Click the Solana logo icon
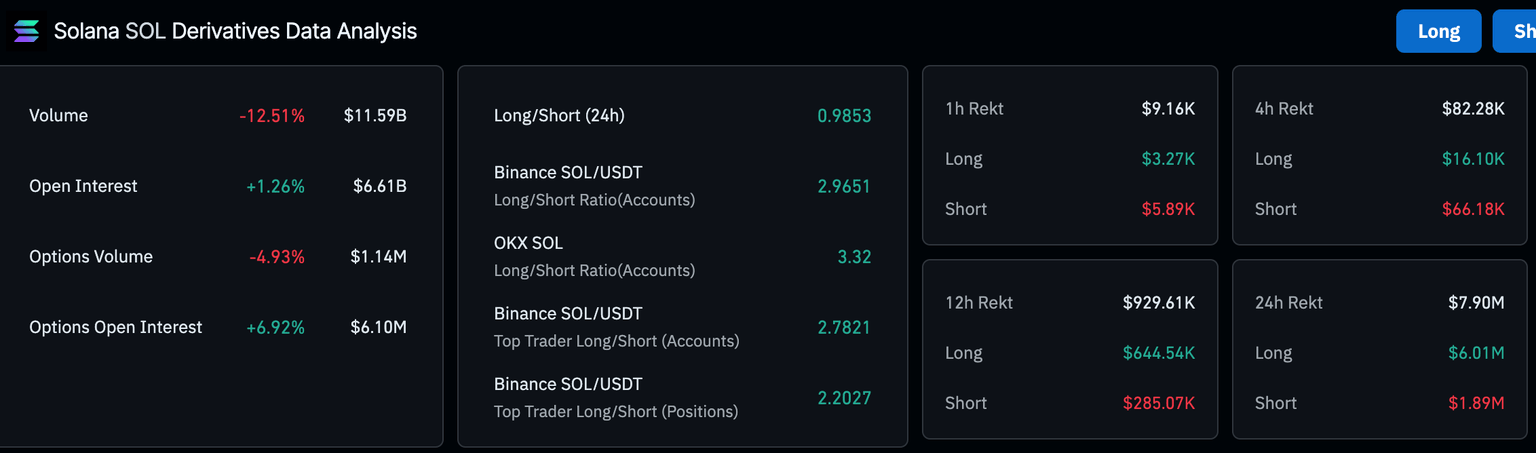Screen dimensions: 1536x453 pyautogui.click(x=27, y=31)
